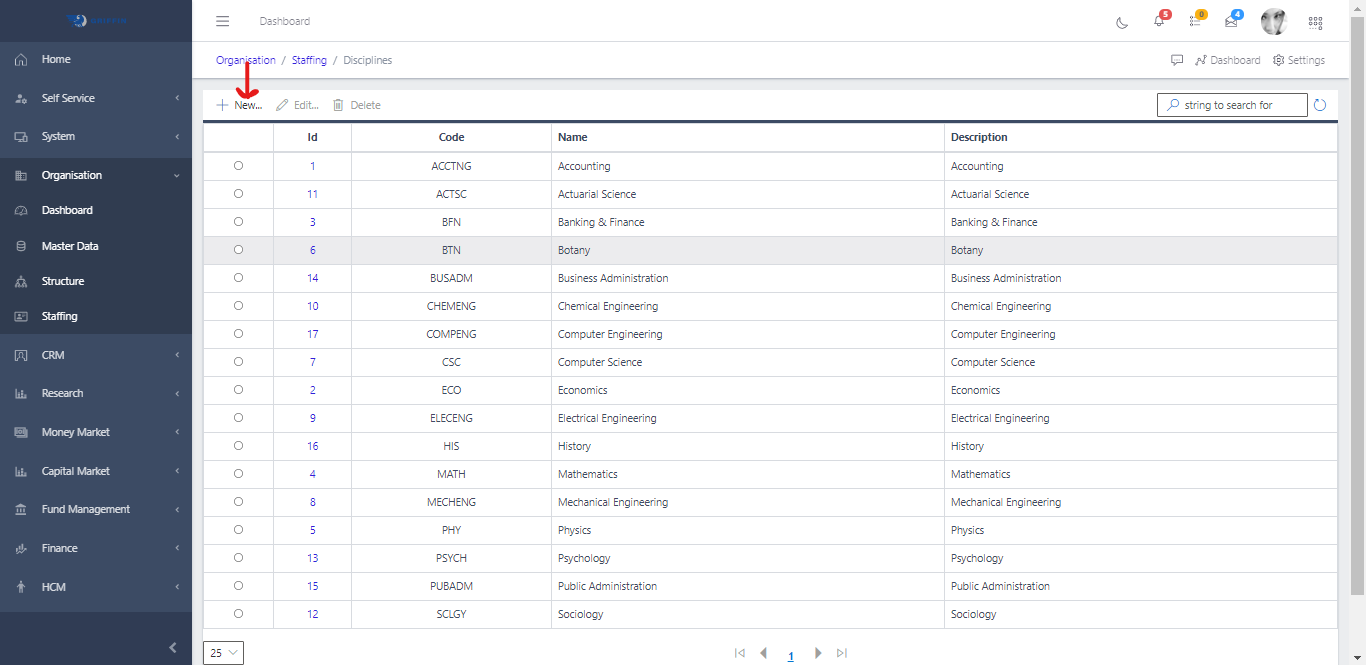Open the apps grid icon
Viewport: 1366px width, 665px height.
coord(1315,22)
